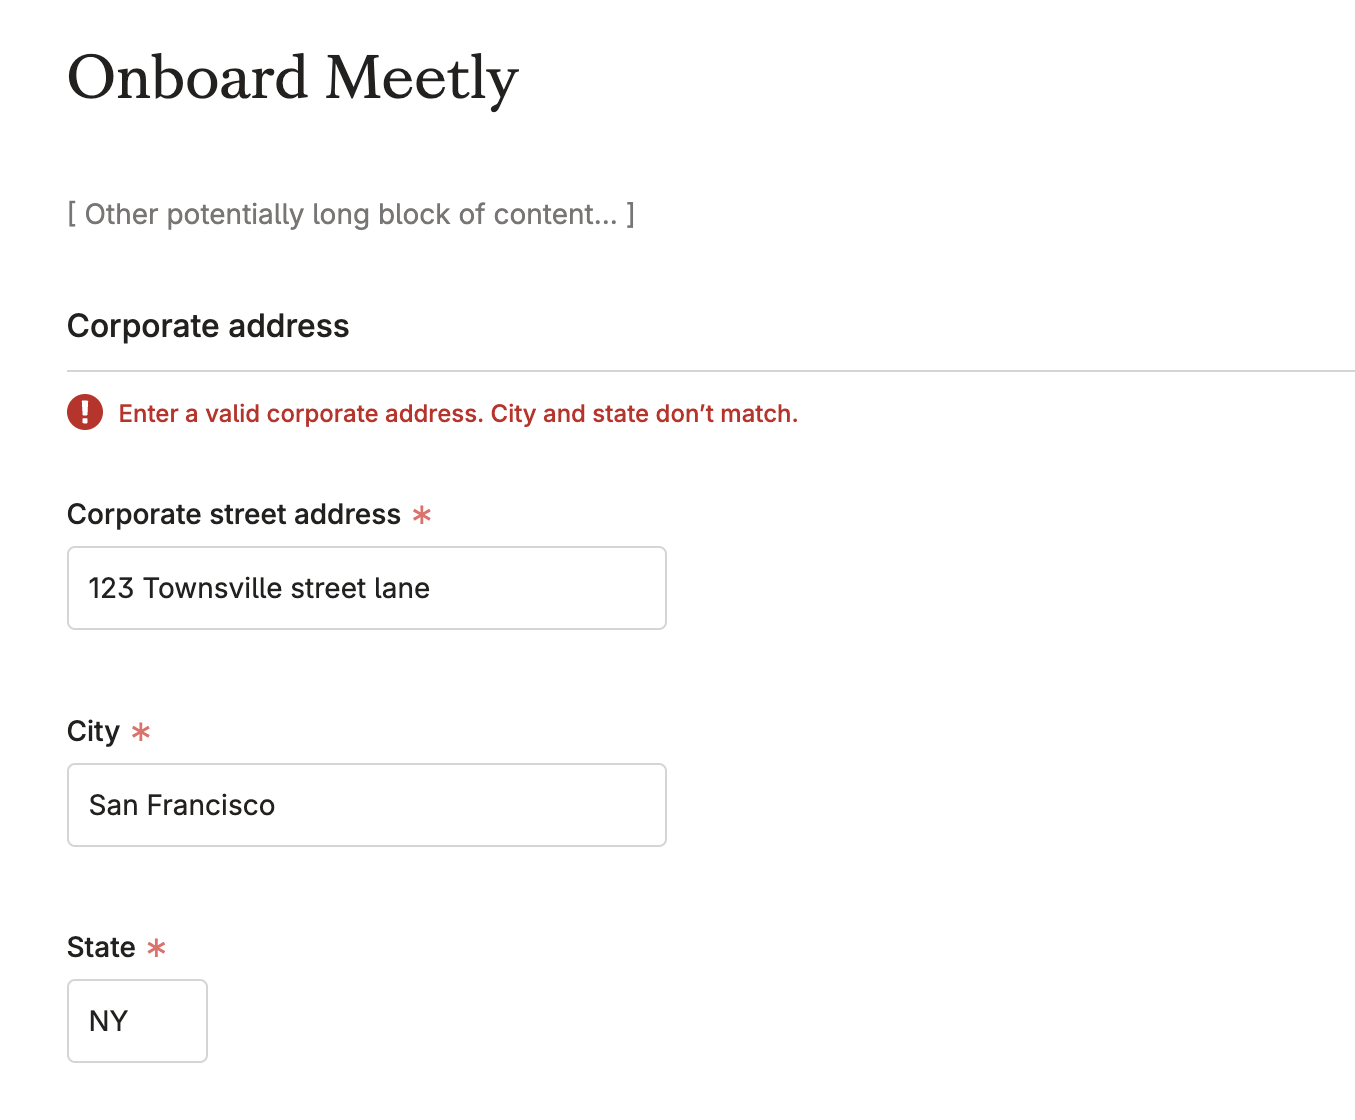Click the placeholder content block text
Viewport: 1355px width, 1120px height.
click(350, 213)
